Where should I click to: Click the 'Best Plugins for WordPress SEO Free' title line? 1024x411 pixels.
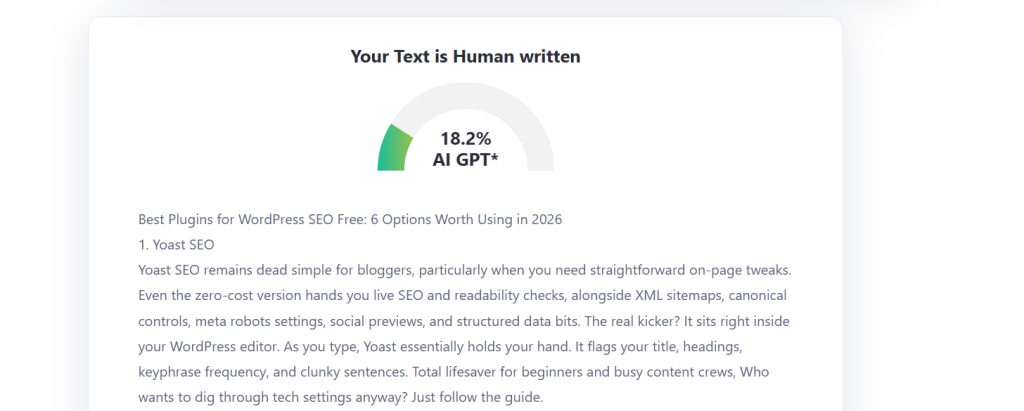(350, 220)
